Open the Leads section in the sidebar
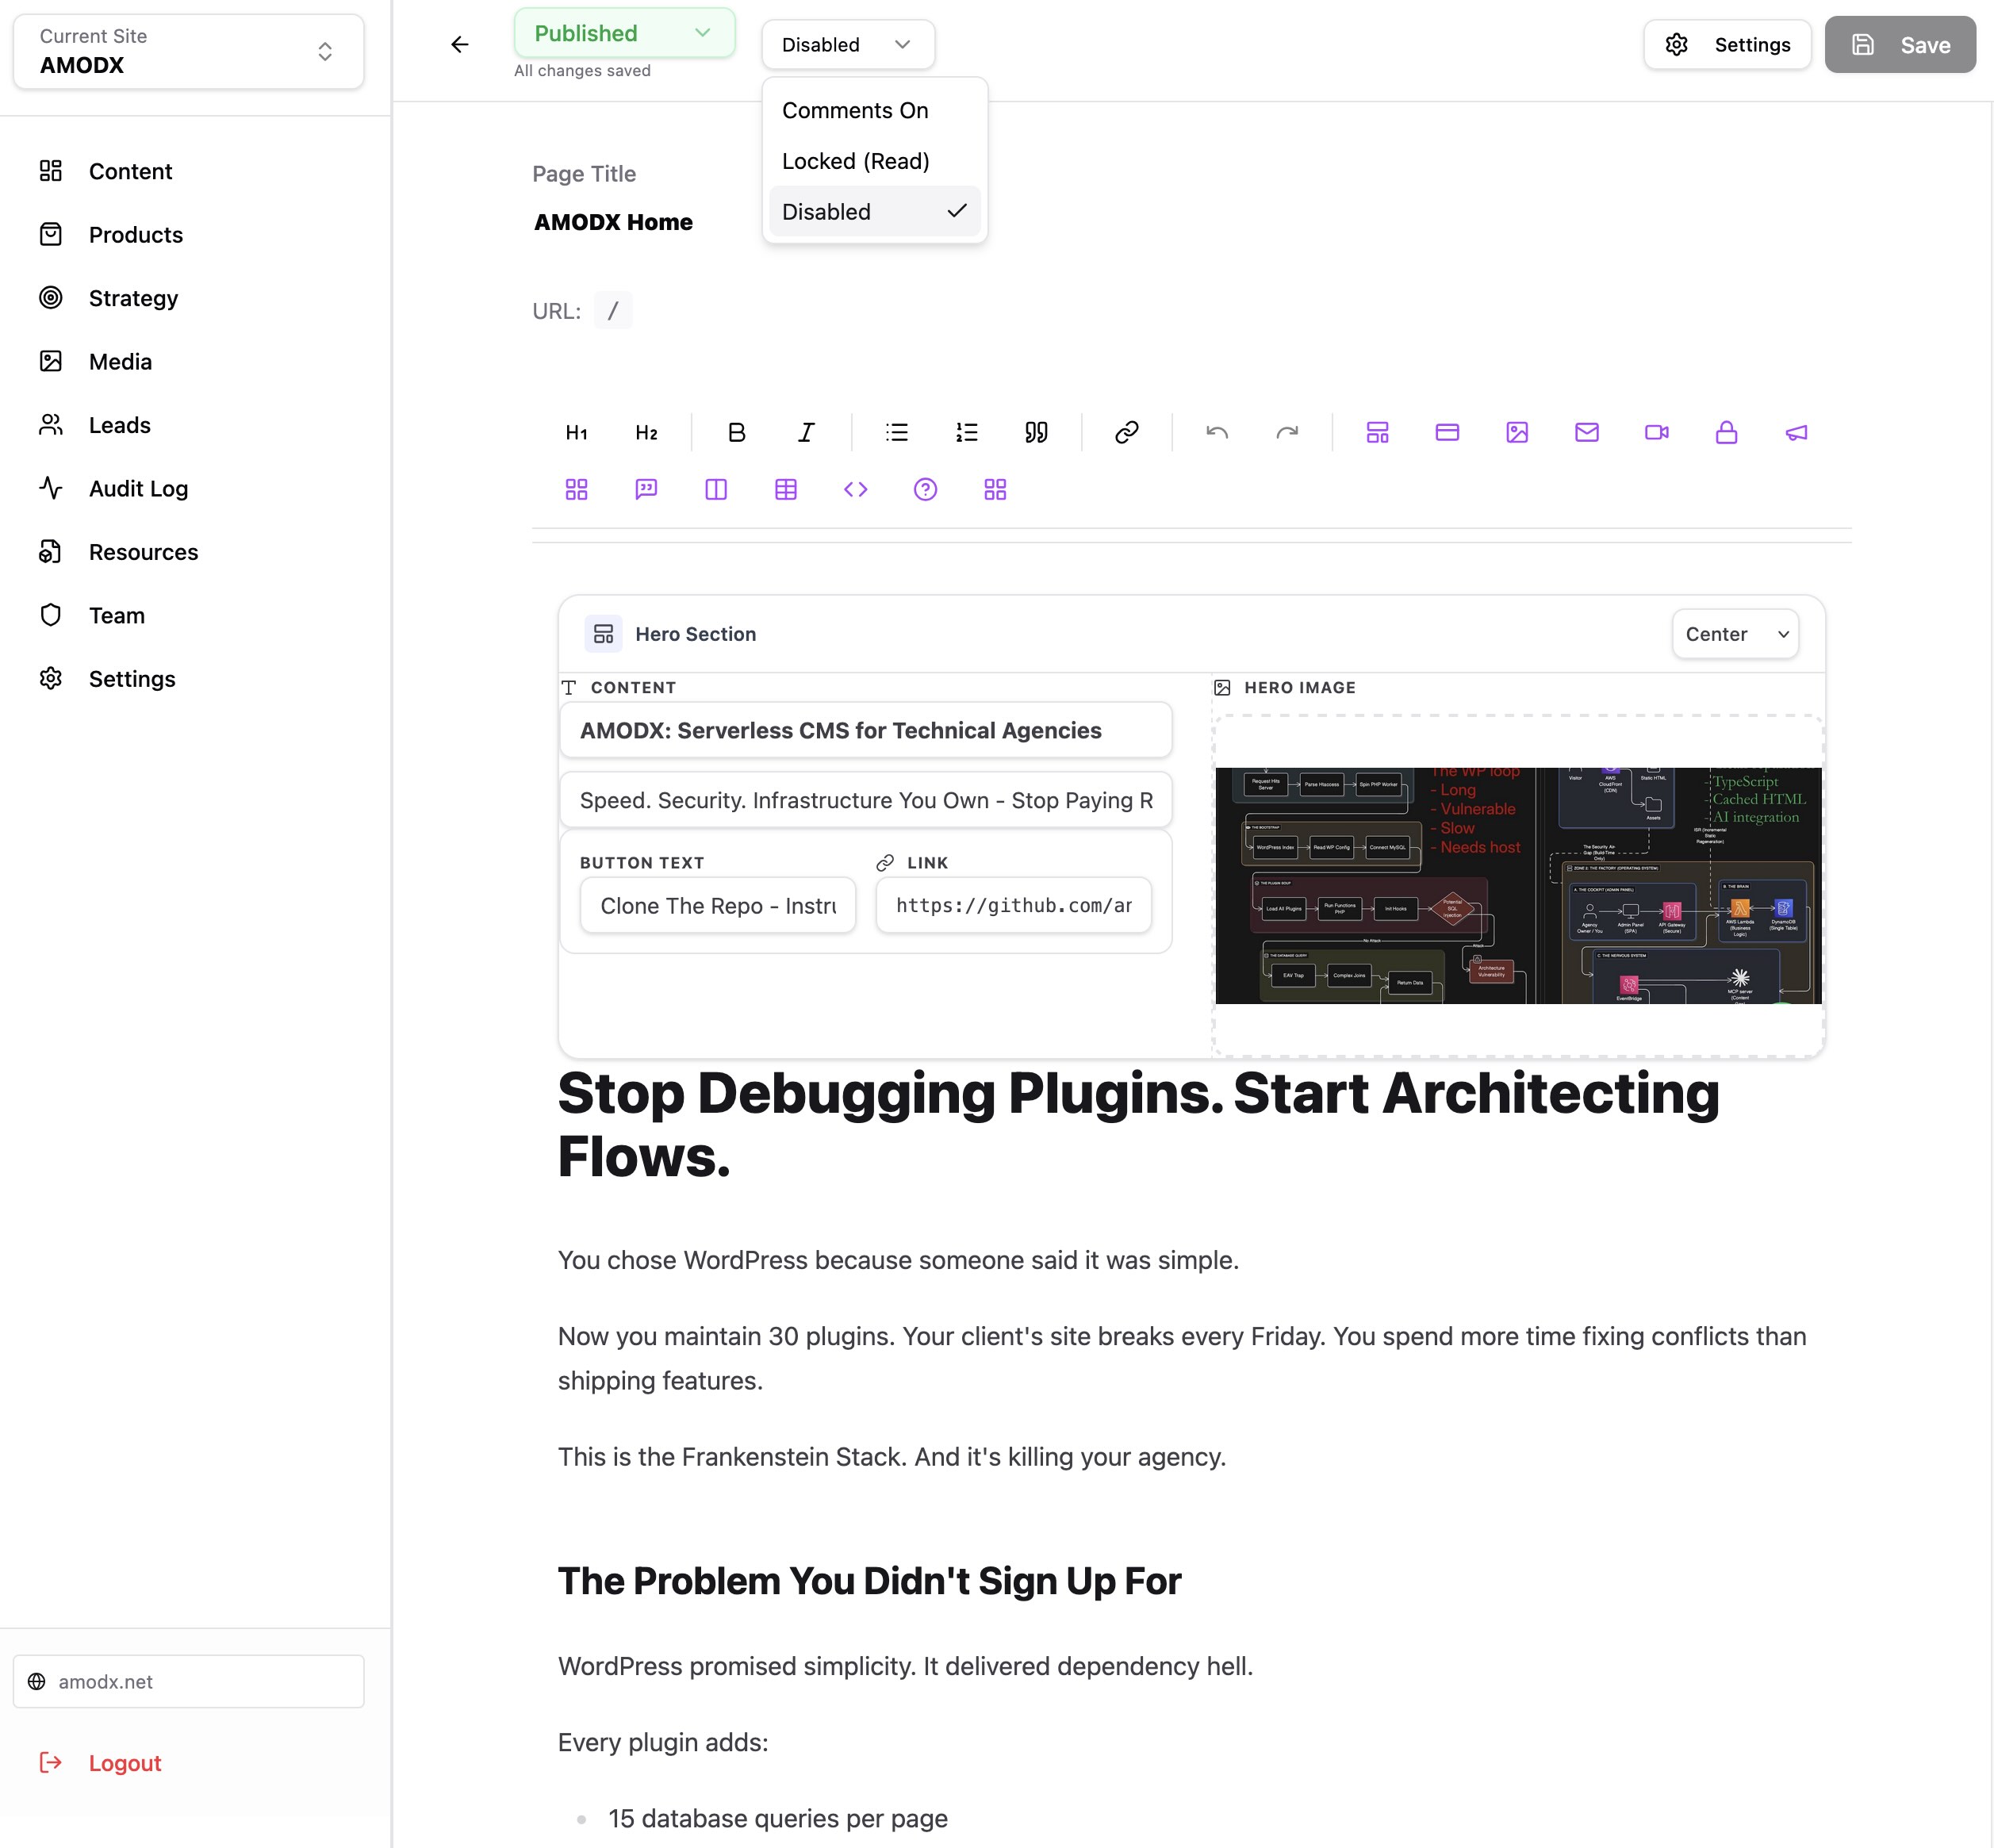This screenshot has height=1848, width=1994. [x=119, y=425]
